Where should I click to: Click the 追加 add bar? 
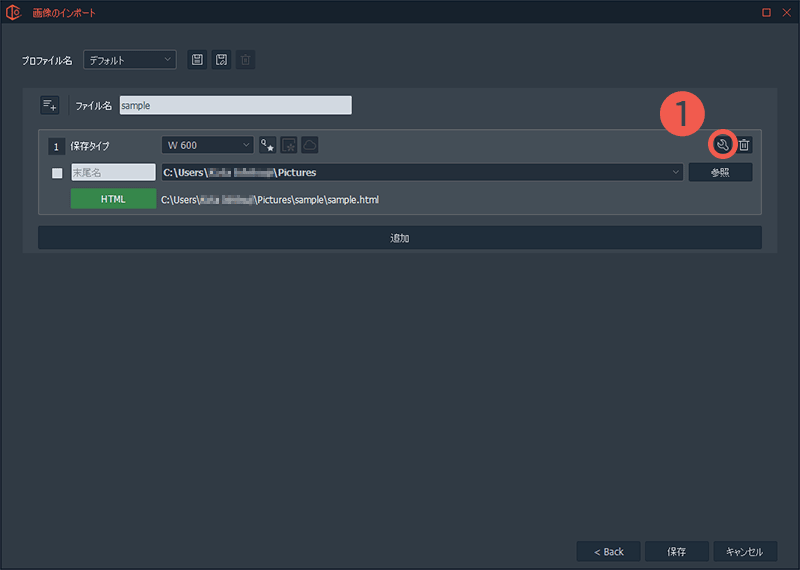[x=399, y=238]
